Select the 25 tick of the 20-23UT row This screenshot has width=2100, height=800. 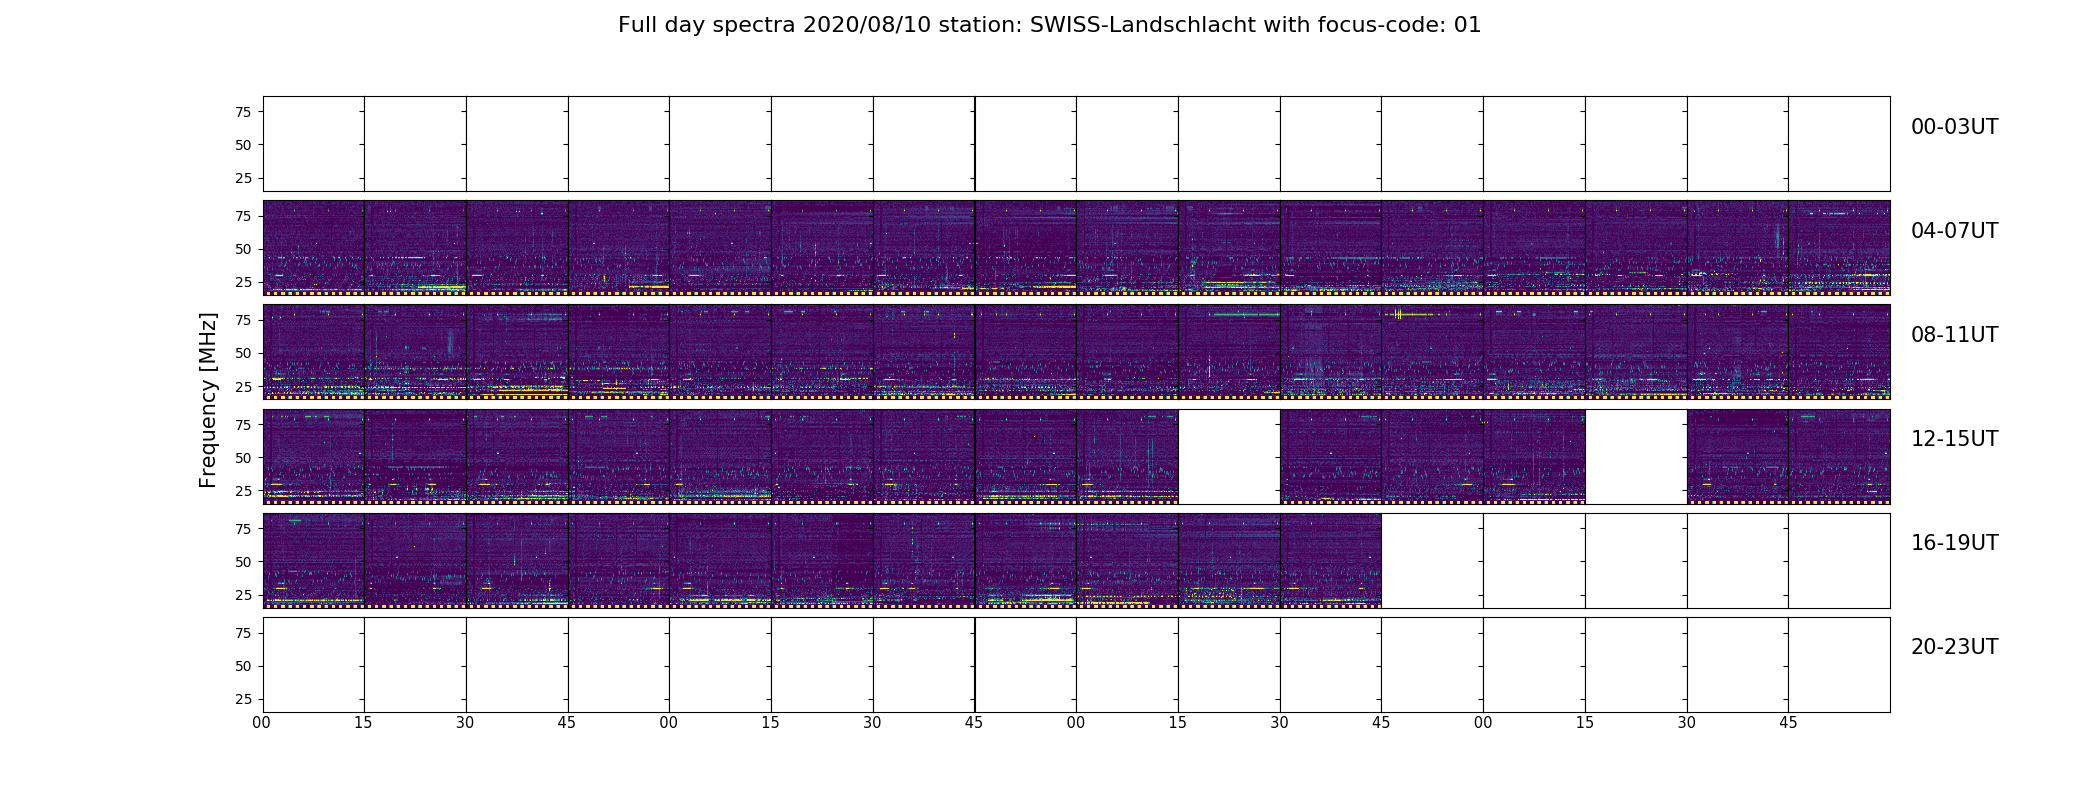tap(243, 699)
